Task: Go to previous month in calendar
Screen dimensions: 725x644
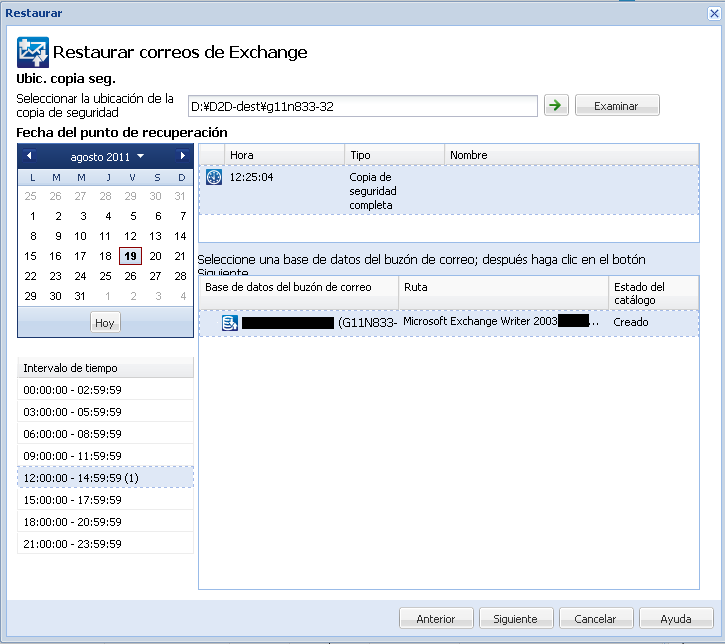Action: [x=29, y=156]
